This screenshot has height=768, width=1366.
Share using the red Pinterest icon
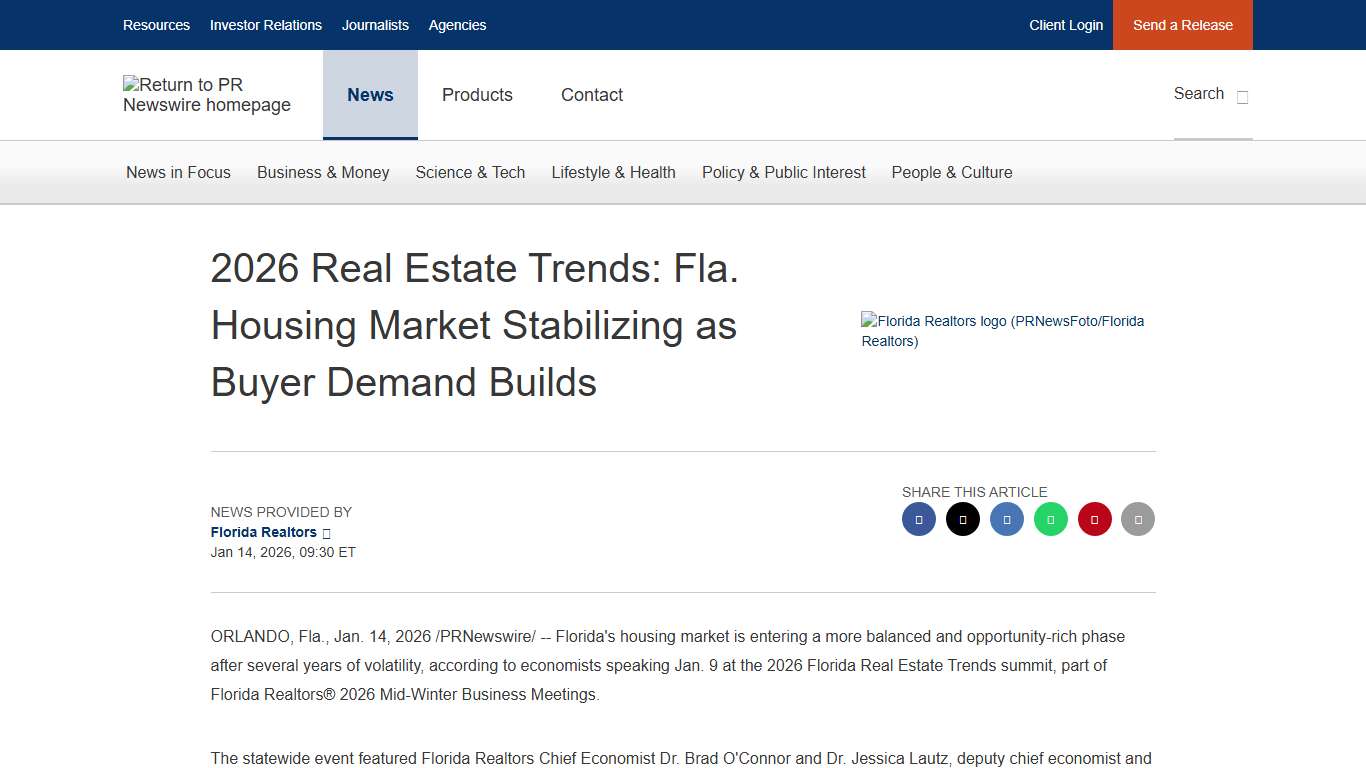tap(1094, 518)
